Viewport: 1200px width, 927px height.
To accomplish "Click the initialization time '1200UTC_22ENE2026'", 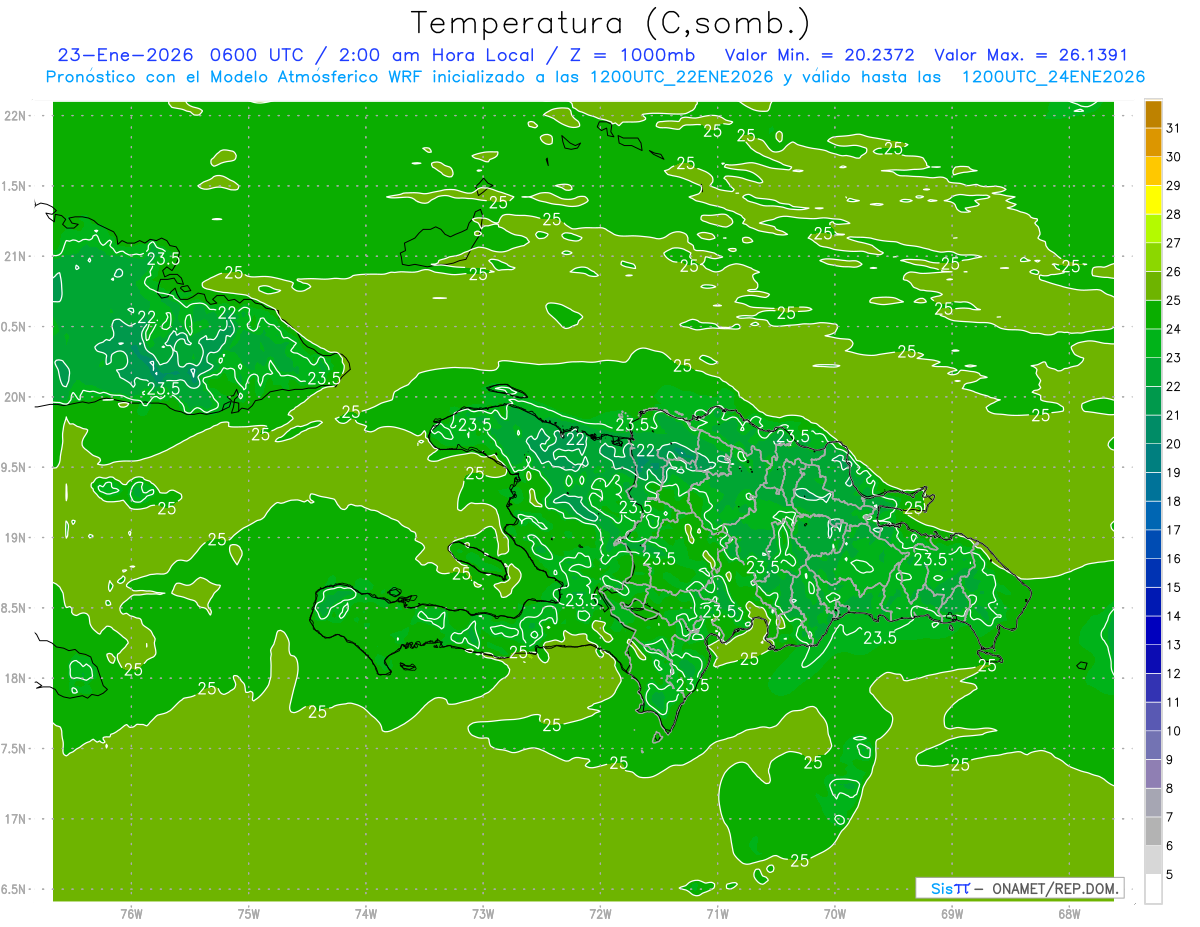I will (x=682, y=77).
